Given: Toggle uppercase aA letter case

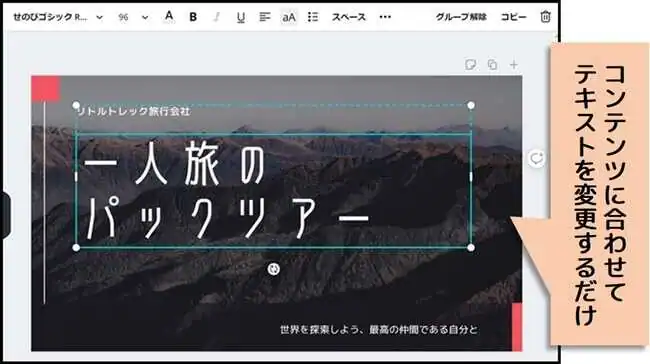Looking at the screenshot, I should (289, 17).
